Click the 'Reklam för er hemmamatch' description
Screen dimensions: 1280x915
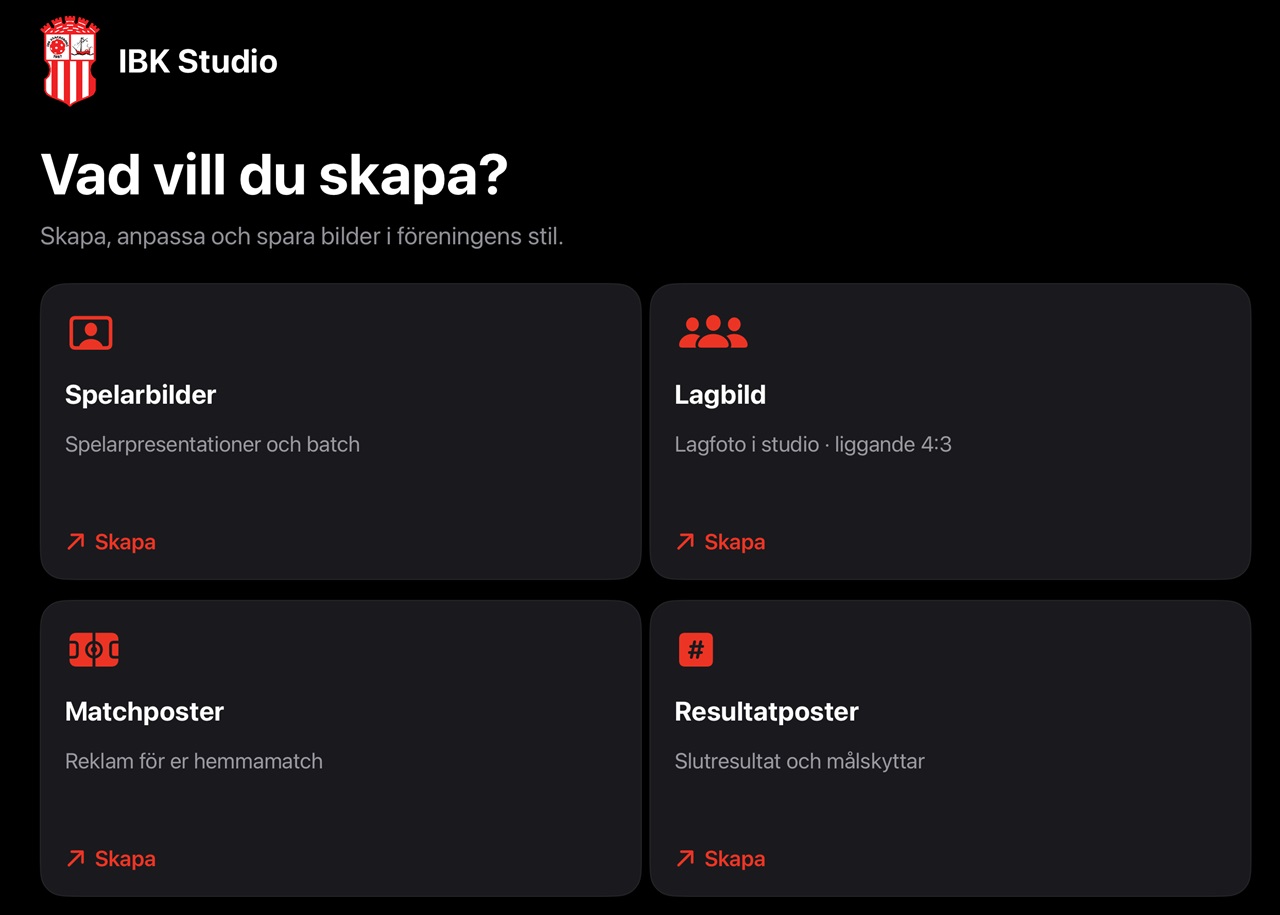(194, 761)
